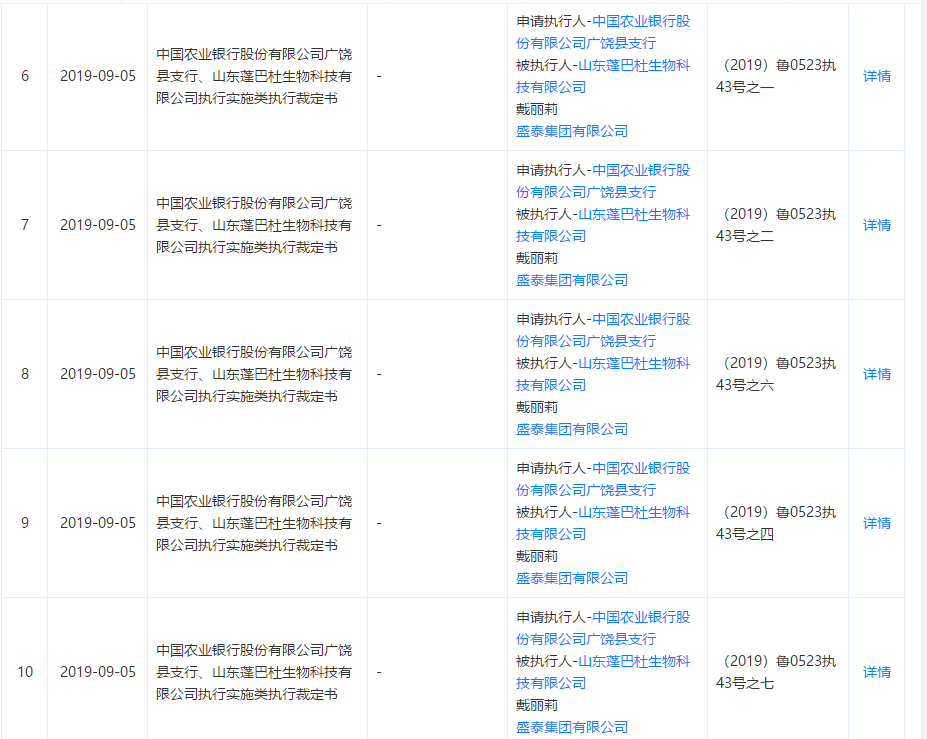927x739 pixels.
Task: Open 中国农业银行股份有限公司广饶县支行 link in row 10
Action: pyautogui.click(x=603, y=628)
